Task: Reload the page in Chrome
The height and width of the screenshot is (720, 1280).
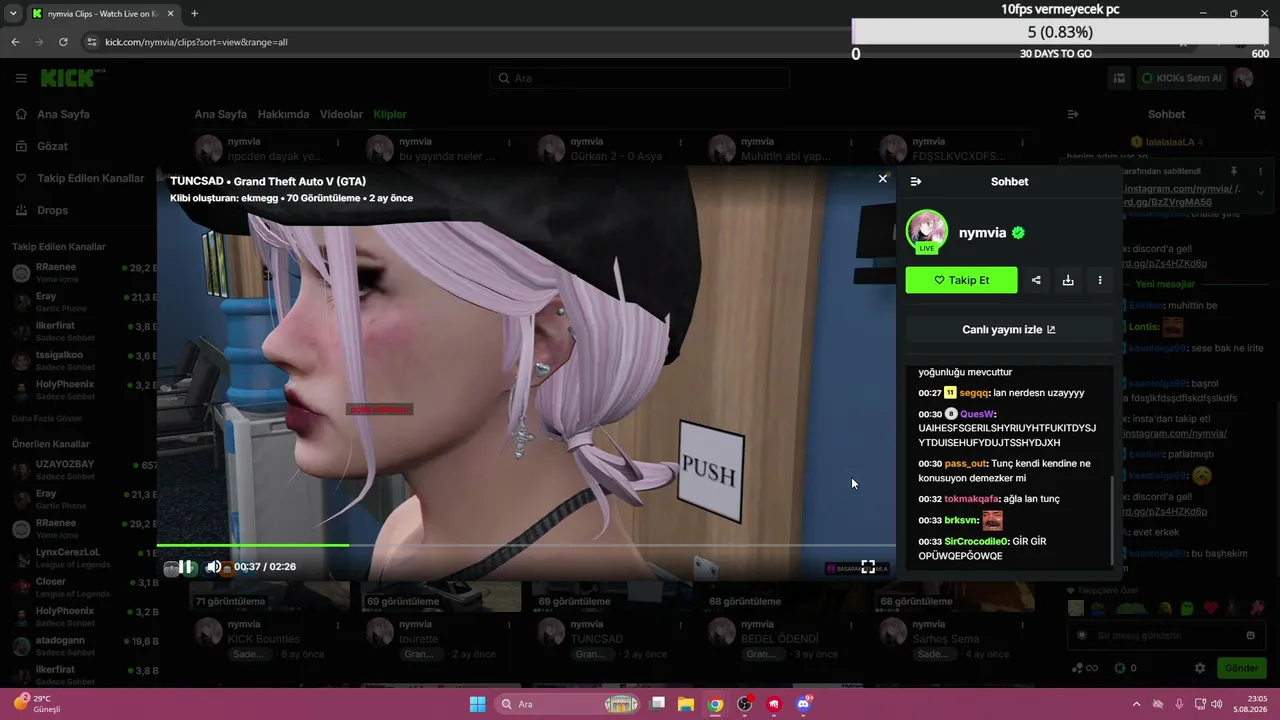Action: point(63,42)
